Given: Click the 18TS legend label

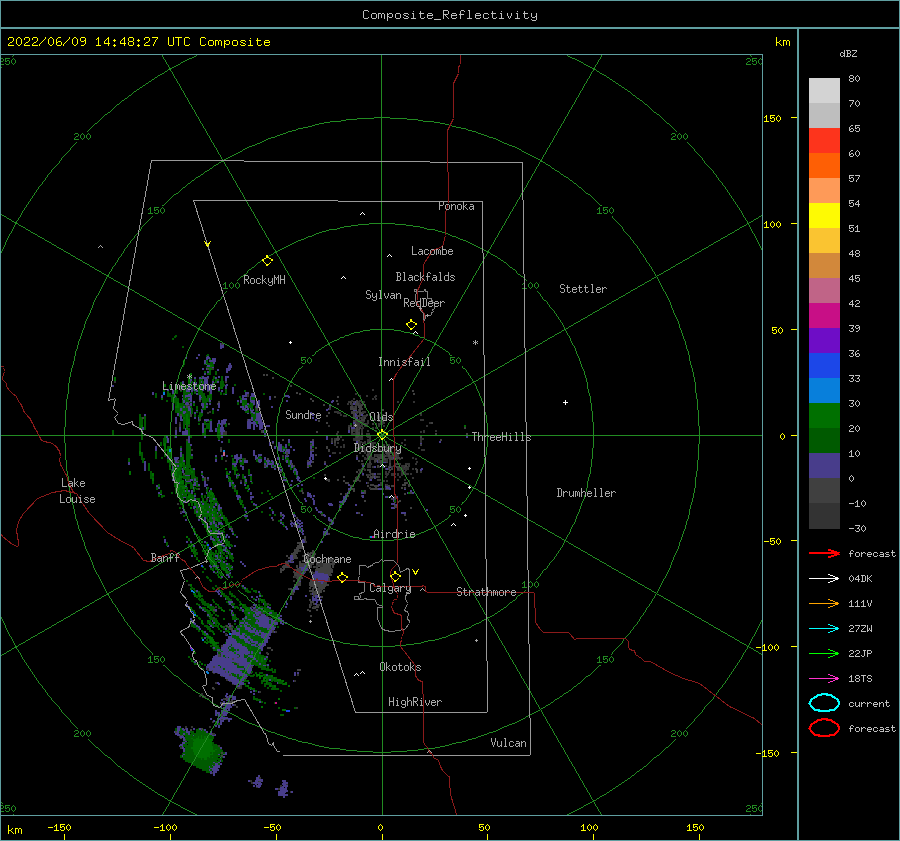Looking at the screenshot, I should (x=860, y=679).
